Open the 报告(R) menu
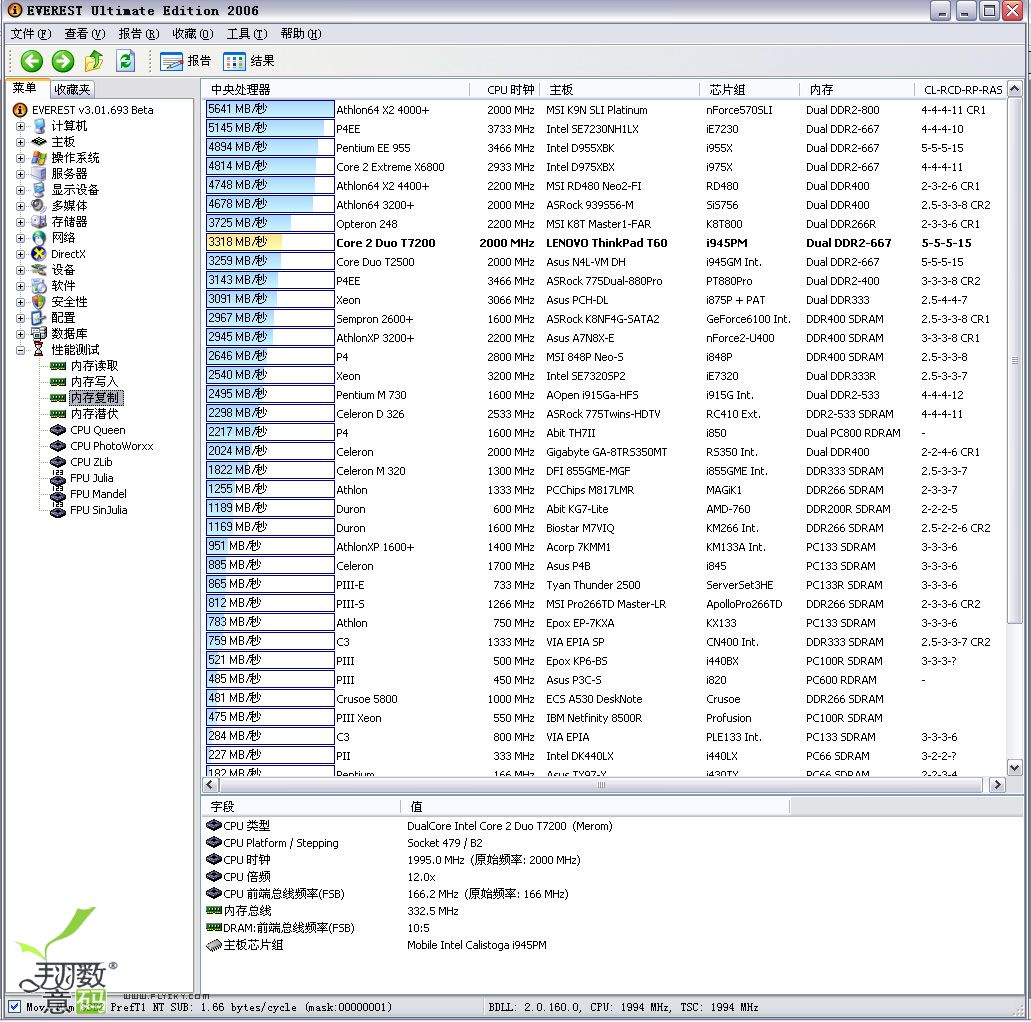The image size is (1031, 1022). [x=138, y=34]
